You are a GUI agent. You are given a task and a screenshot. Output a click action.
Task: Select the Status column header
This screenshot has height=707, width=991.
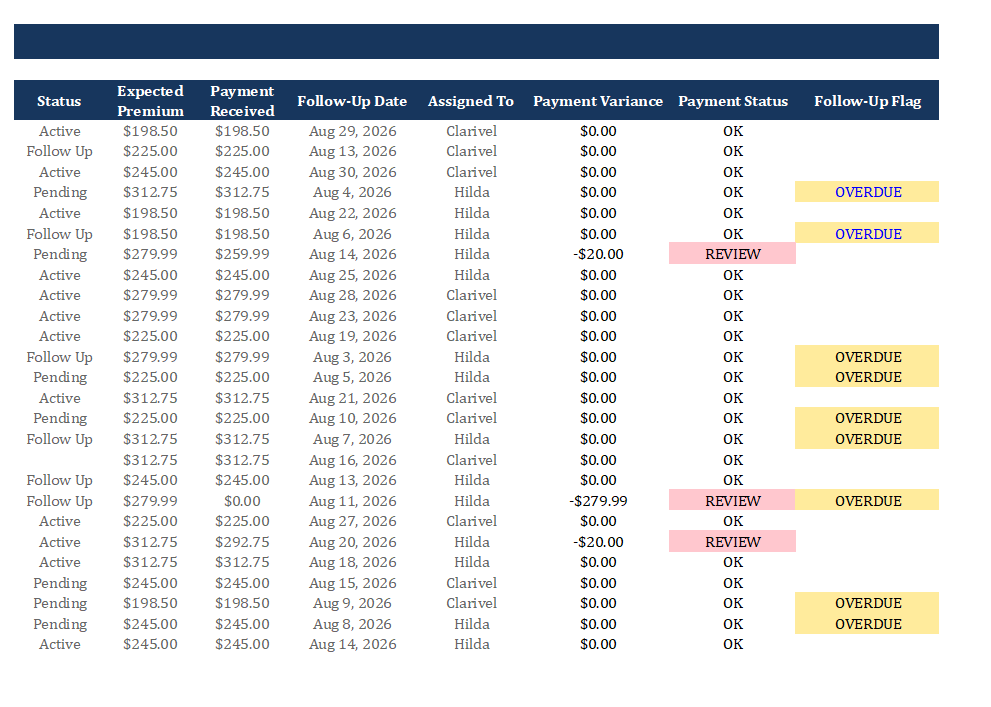[x=59, y=100]
